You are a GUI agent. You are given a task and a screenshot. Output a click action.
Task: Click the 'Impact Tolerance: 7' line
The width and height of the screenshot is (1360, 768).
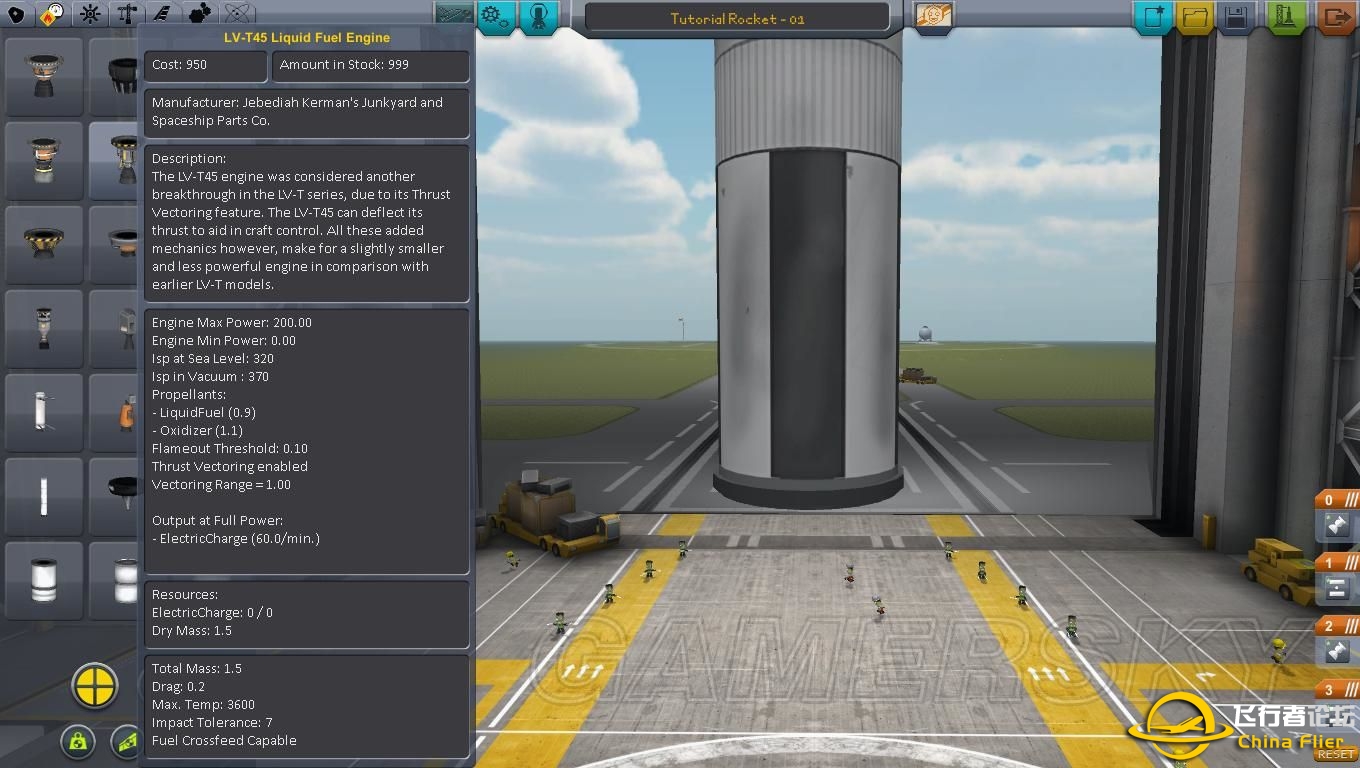[x=212, y=722]
